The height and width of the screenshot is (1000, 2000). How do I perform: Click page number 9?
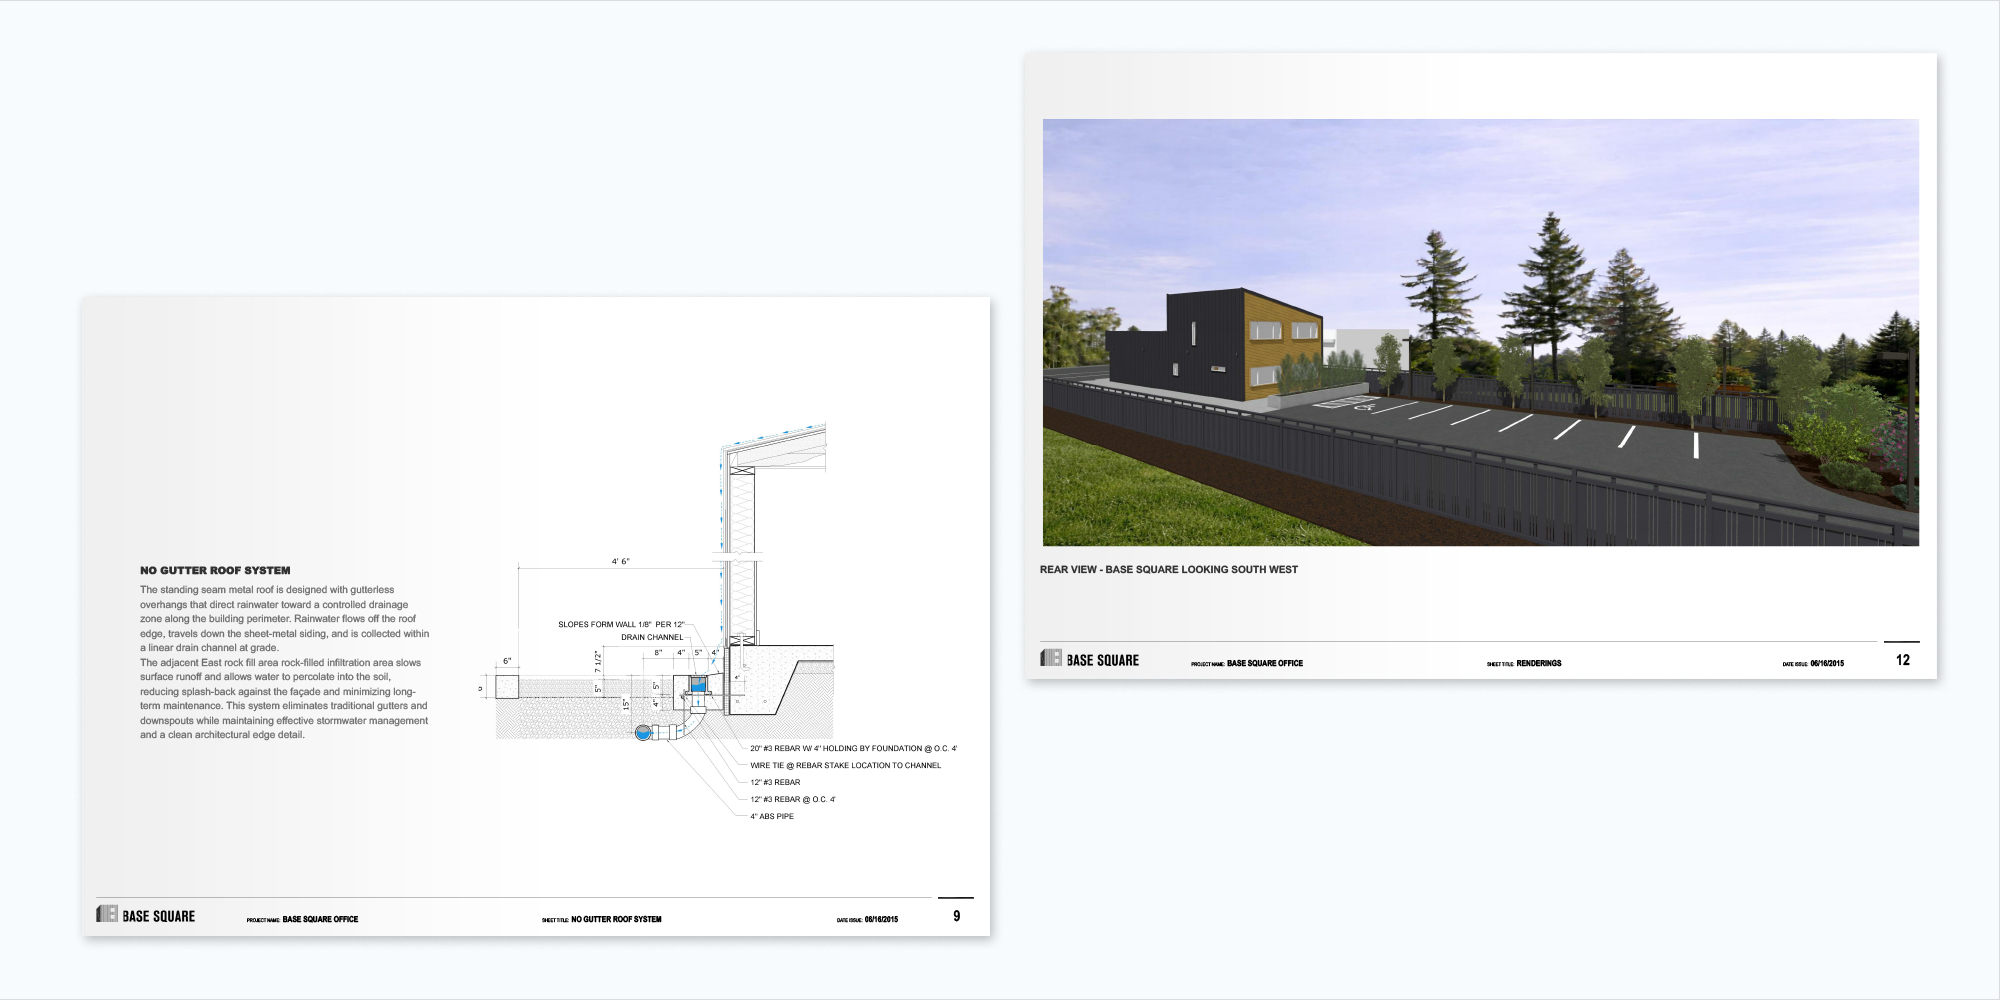[957, 916]
